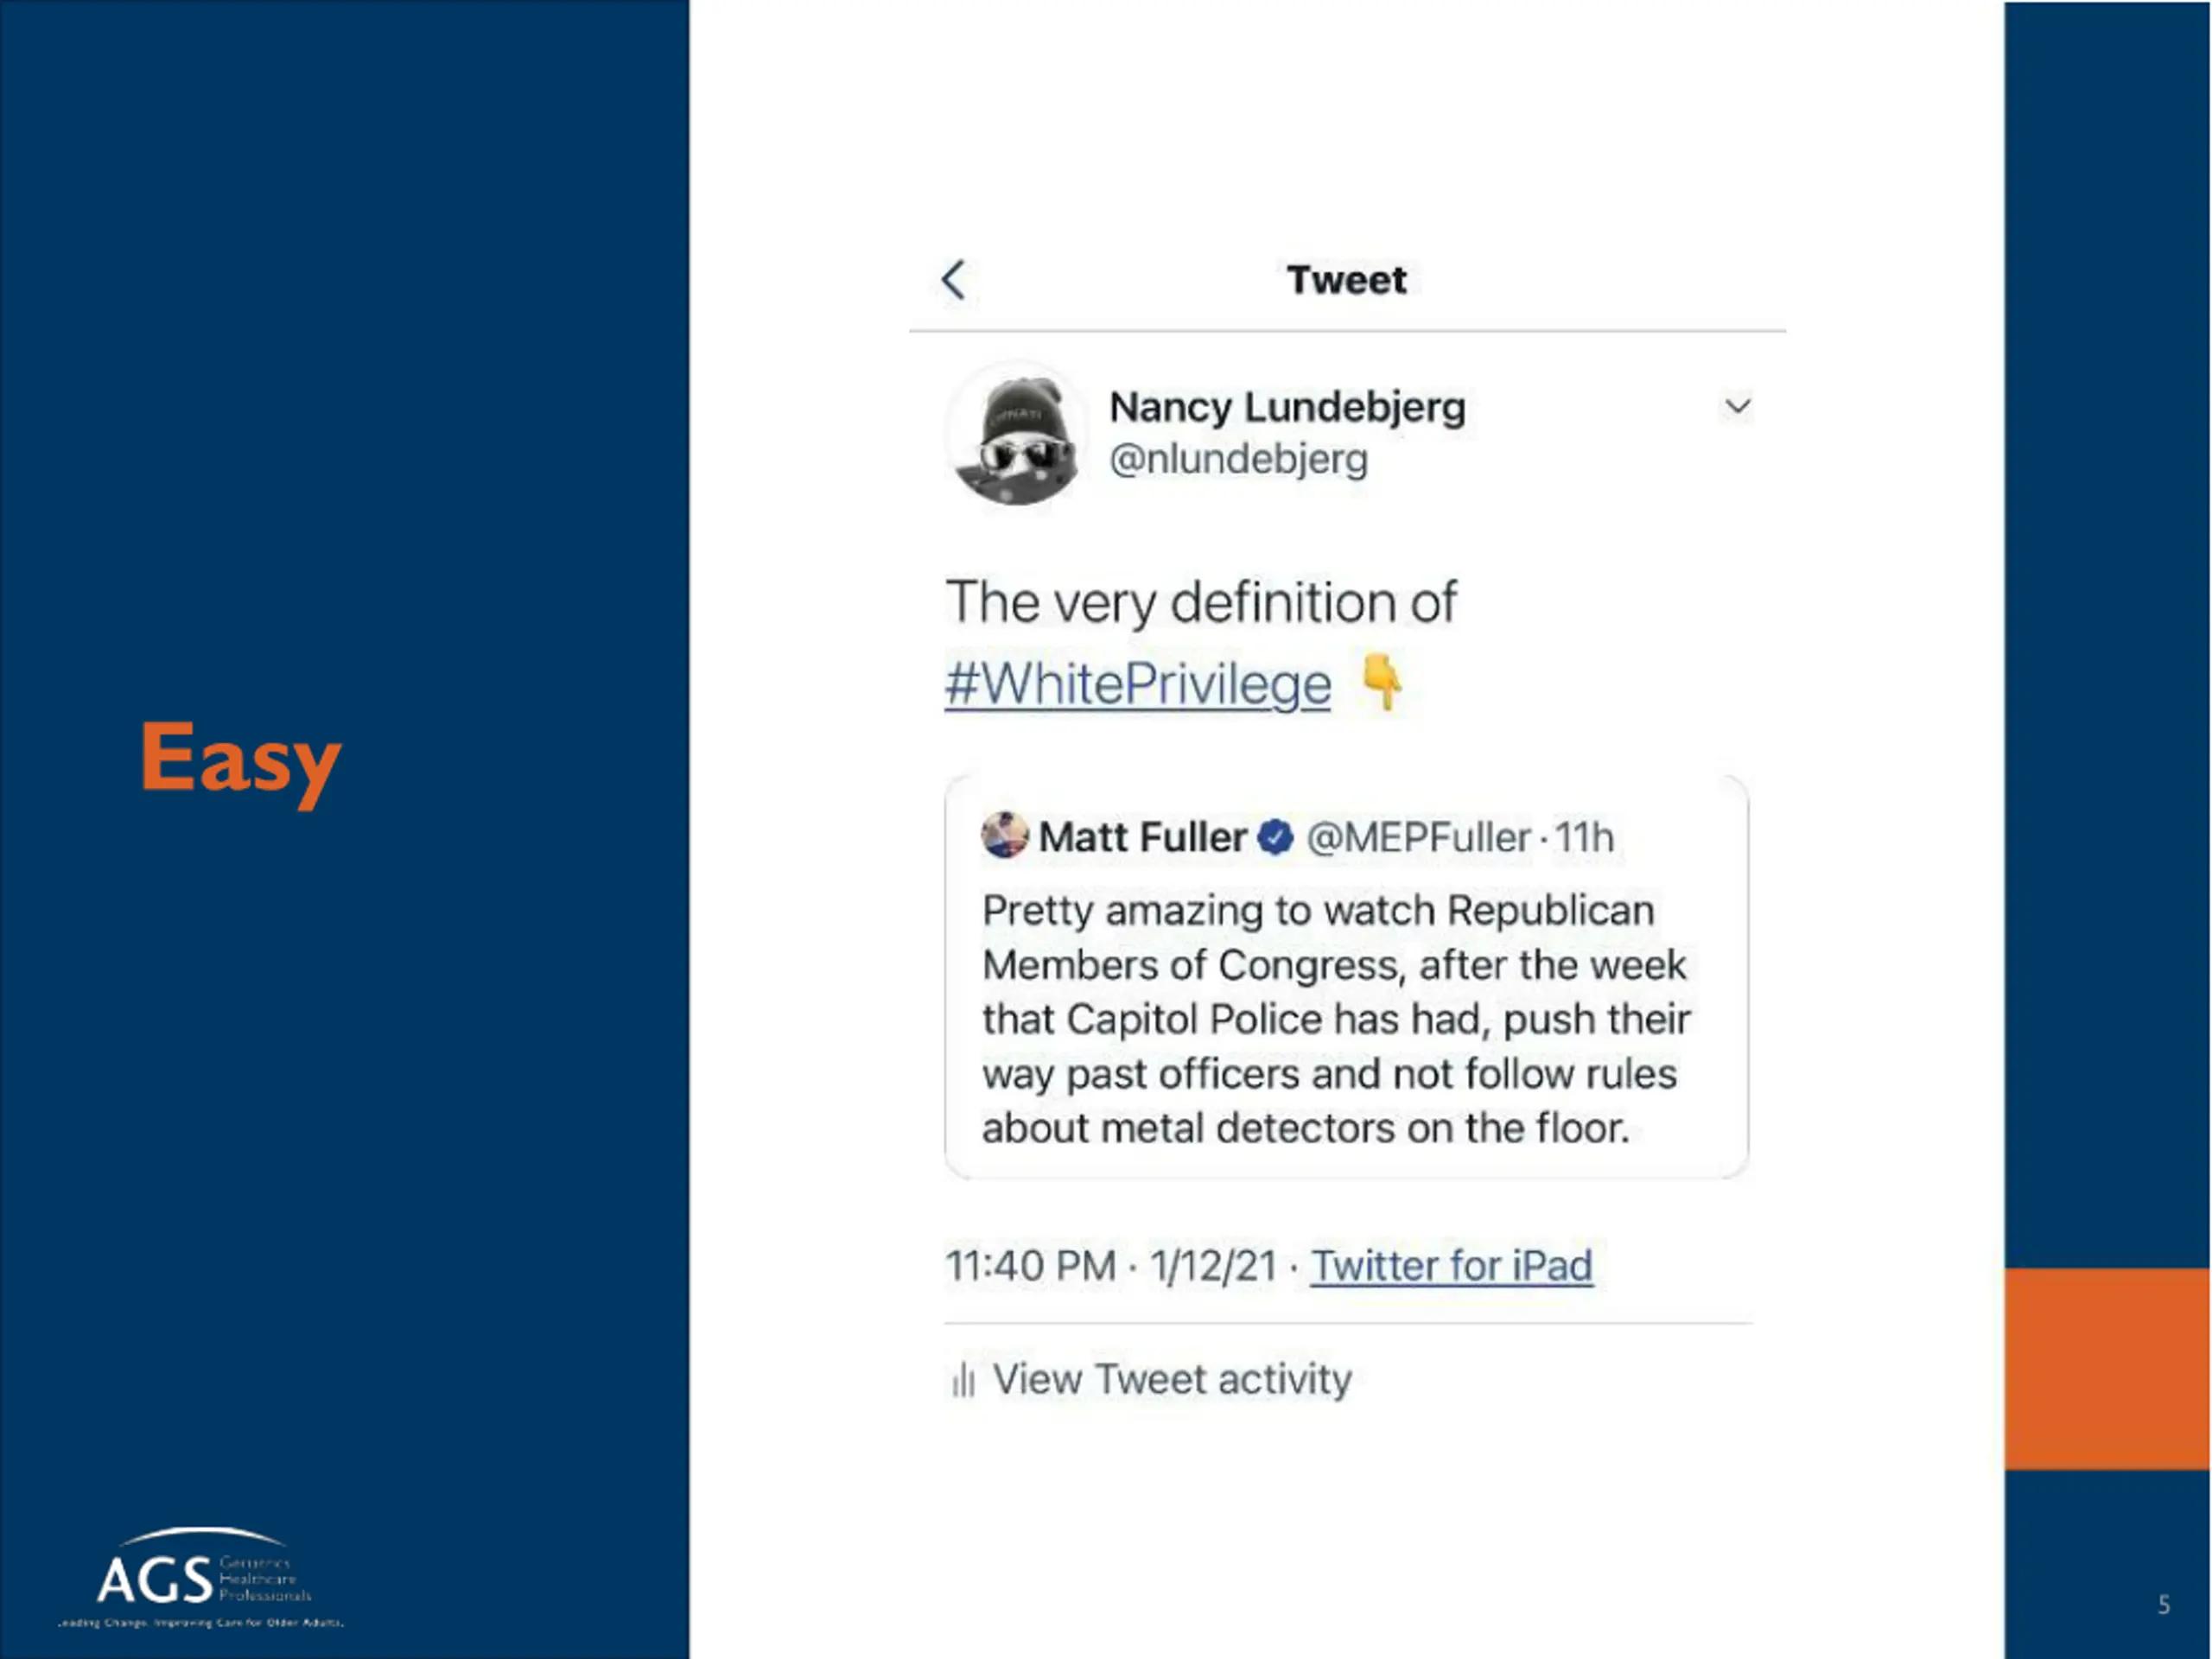The image size is (2212, 1659).
Task: Open the #WhitePrivilege hashtag link
Action: coord(1138,685)
